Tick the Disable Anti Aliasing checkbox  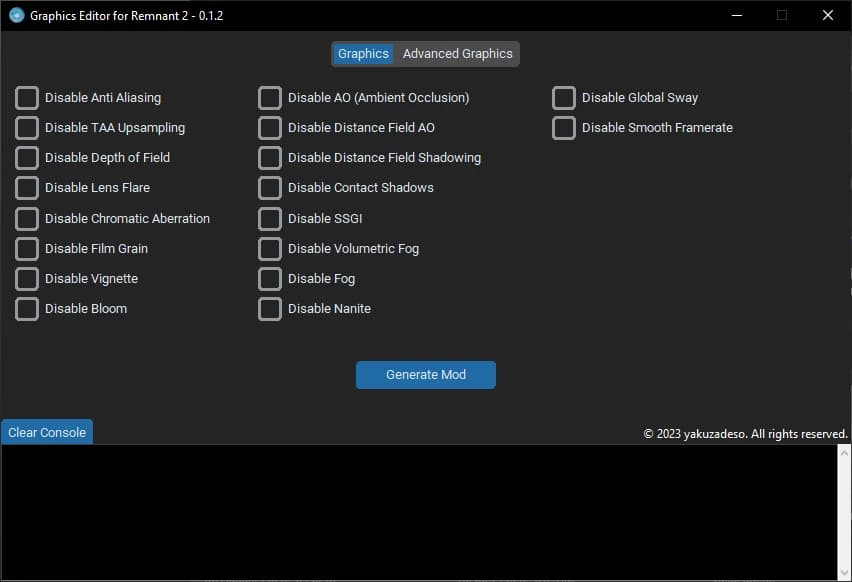click(x=27, y=98)
